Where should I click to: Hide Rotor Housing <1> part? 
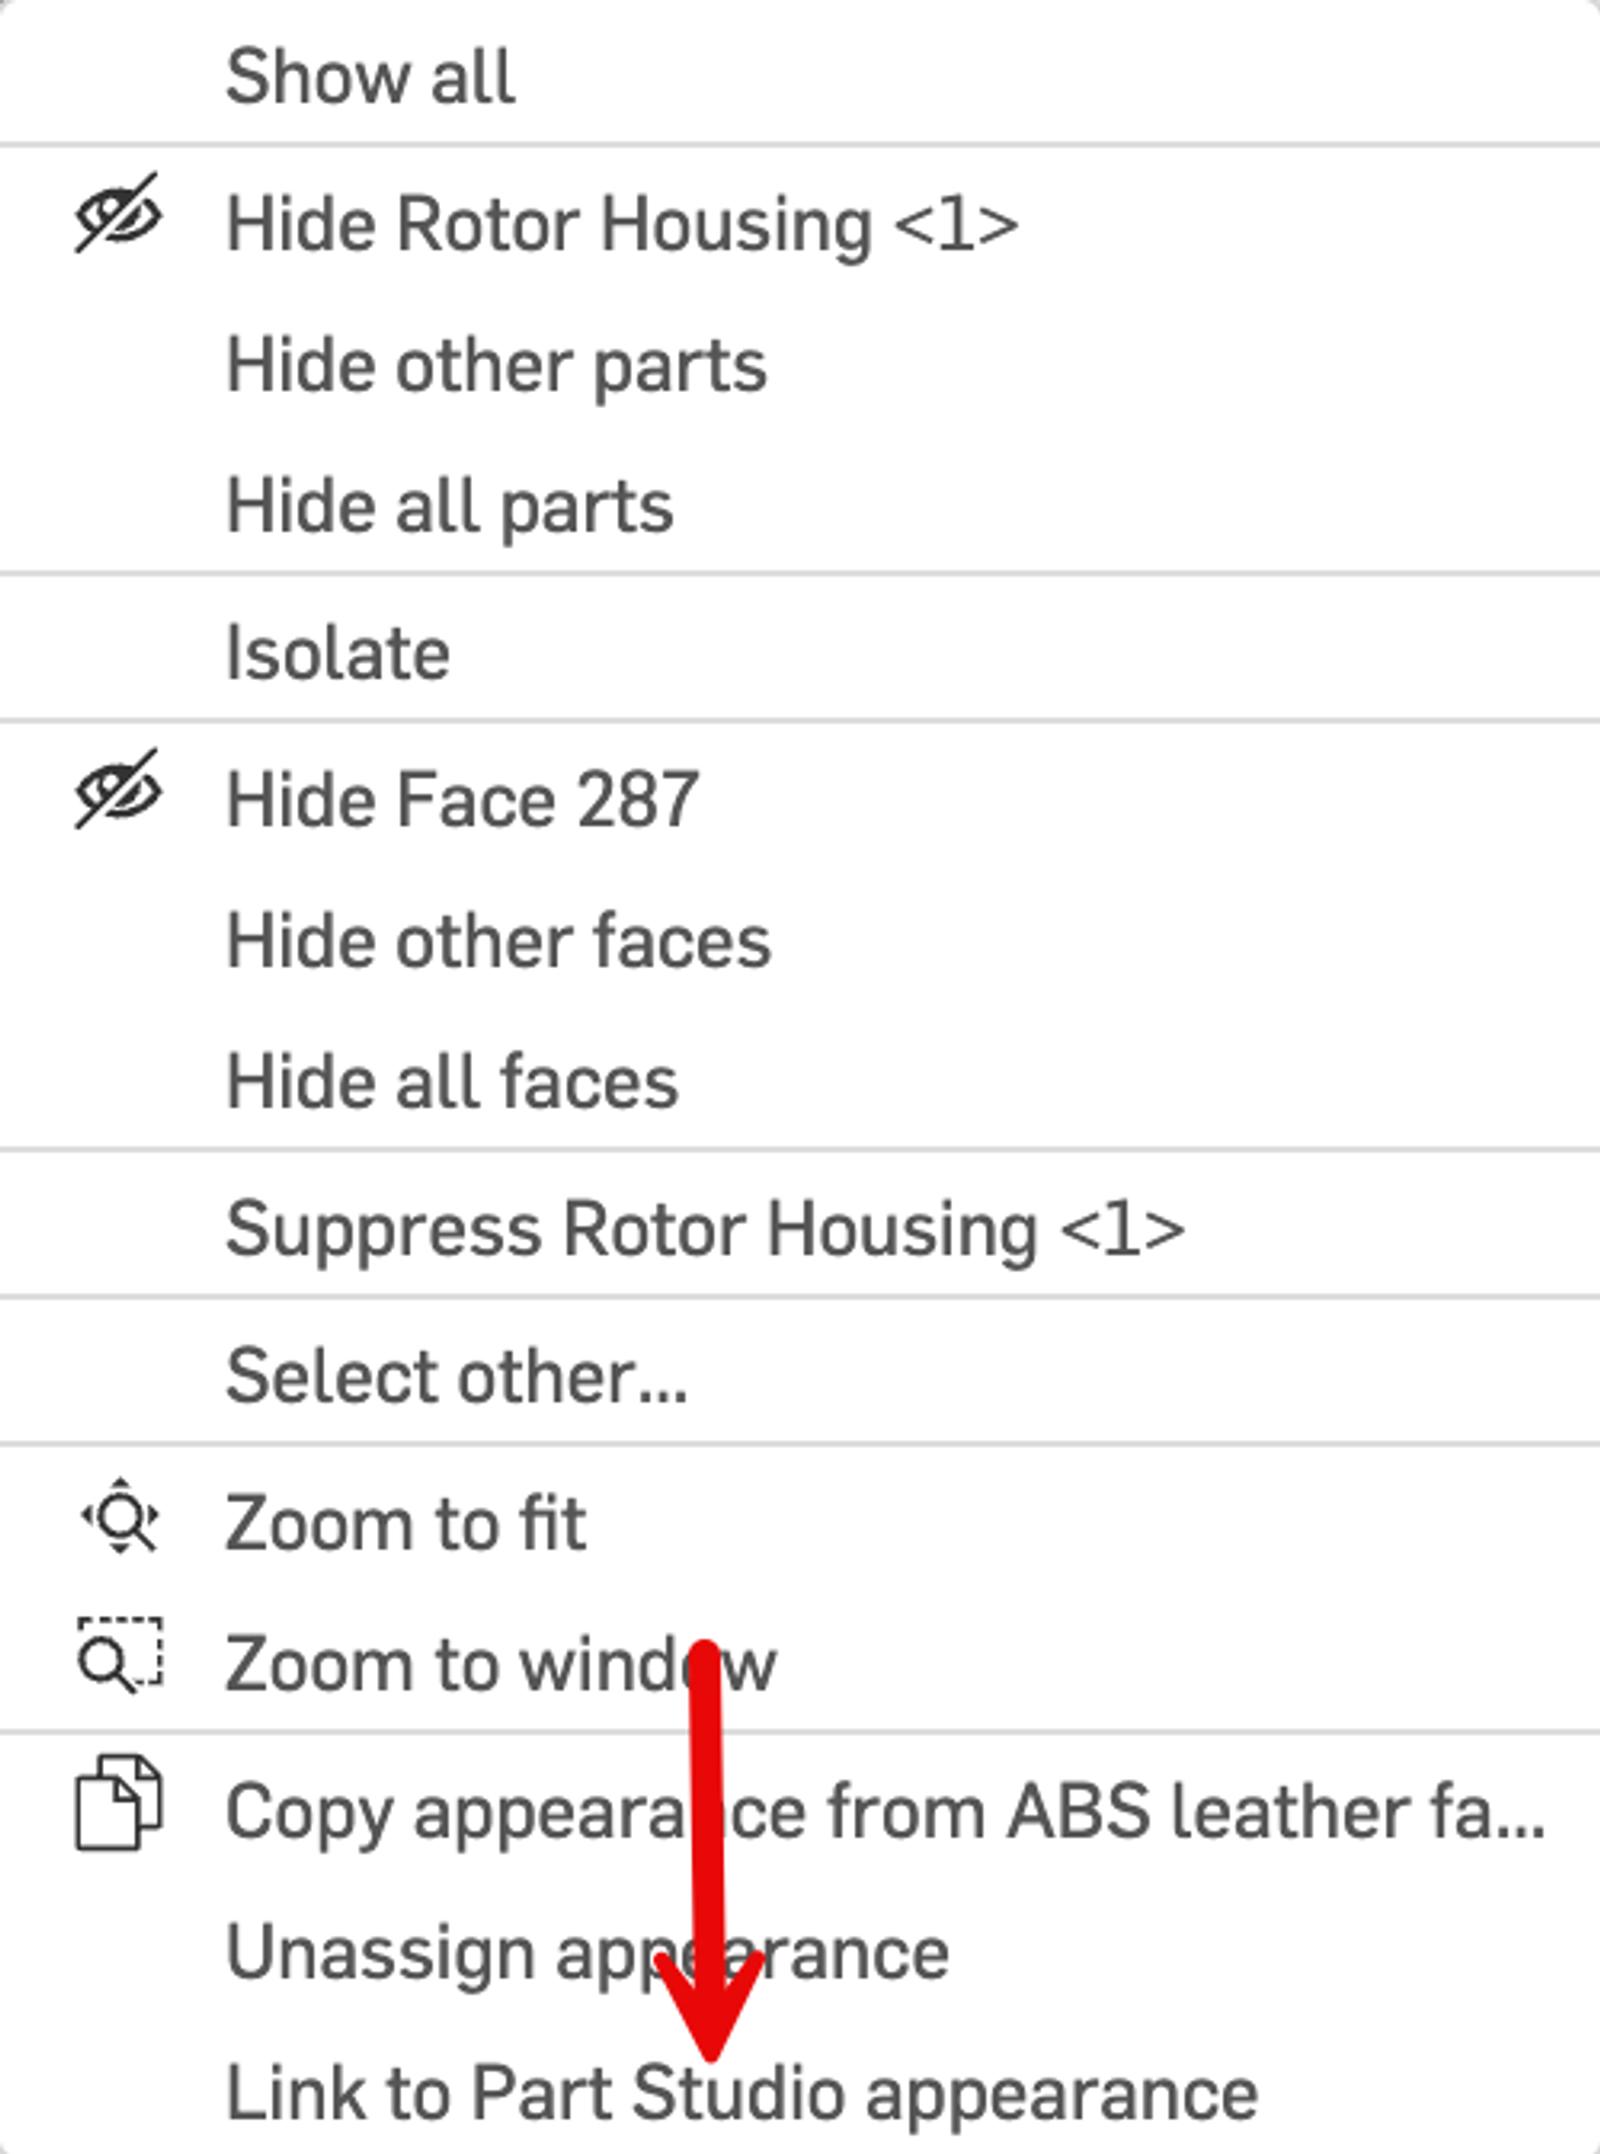(x=622, y=224)
